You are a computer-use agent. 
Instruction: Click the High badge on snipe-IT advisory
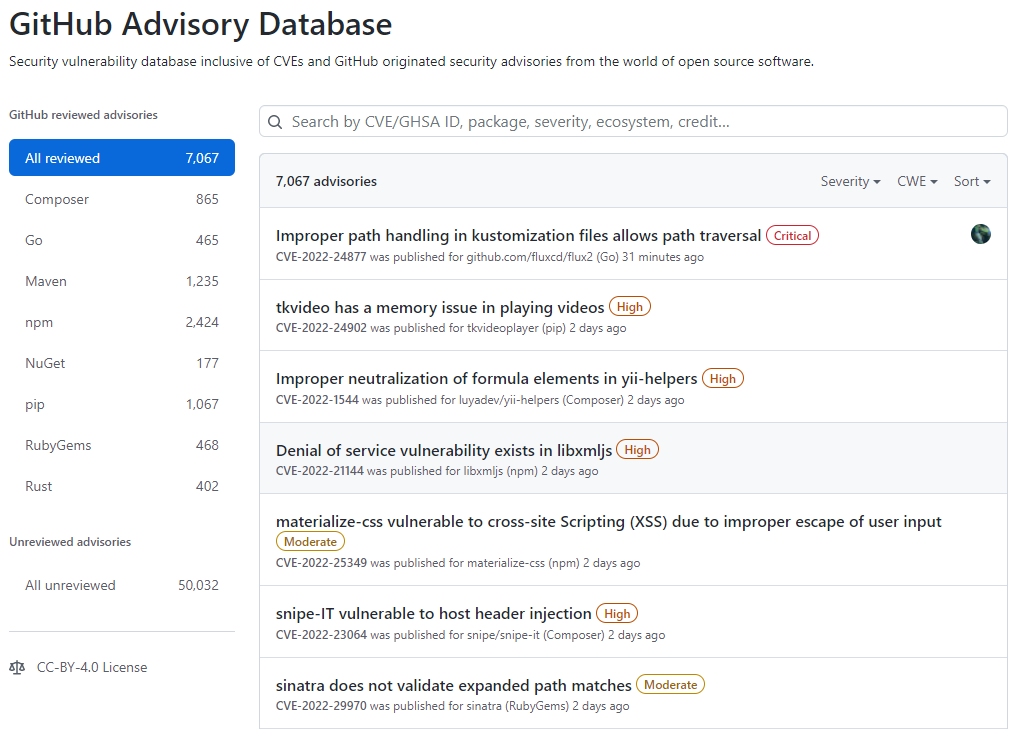pyautogui.click(x=617, y=614)
